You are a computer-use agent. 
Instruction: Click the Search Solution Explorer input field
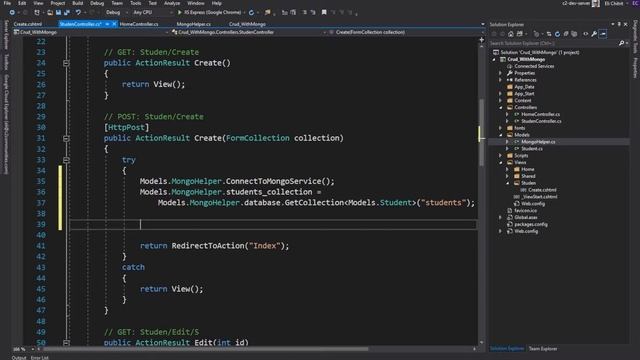553,43
